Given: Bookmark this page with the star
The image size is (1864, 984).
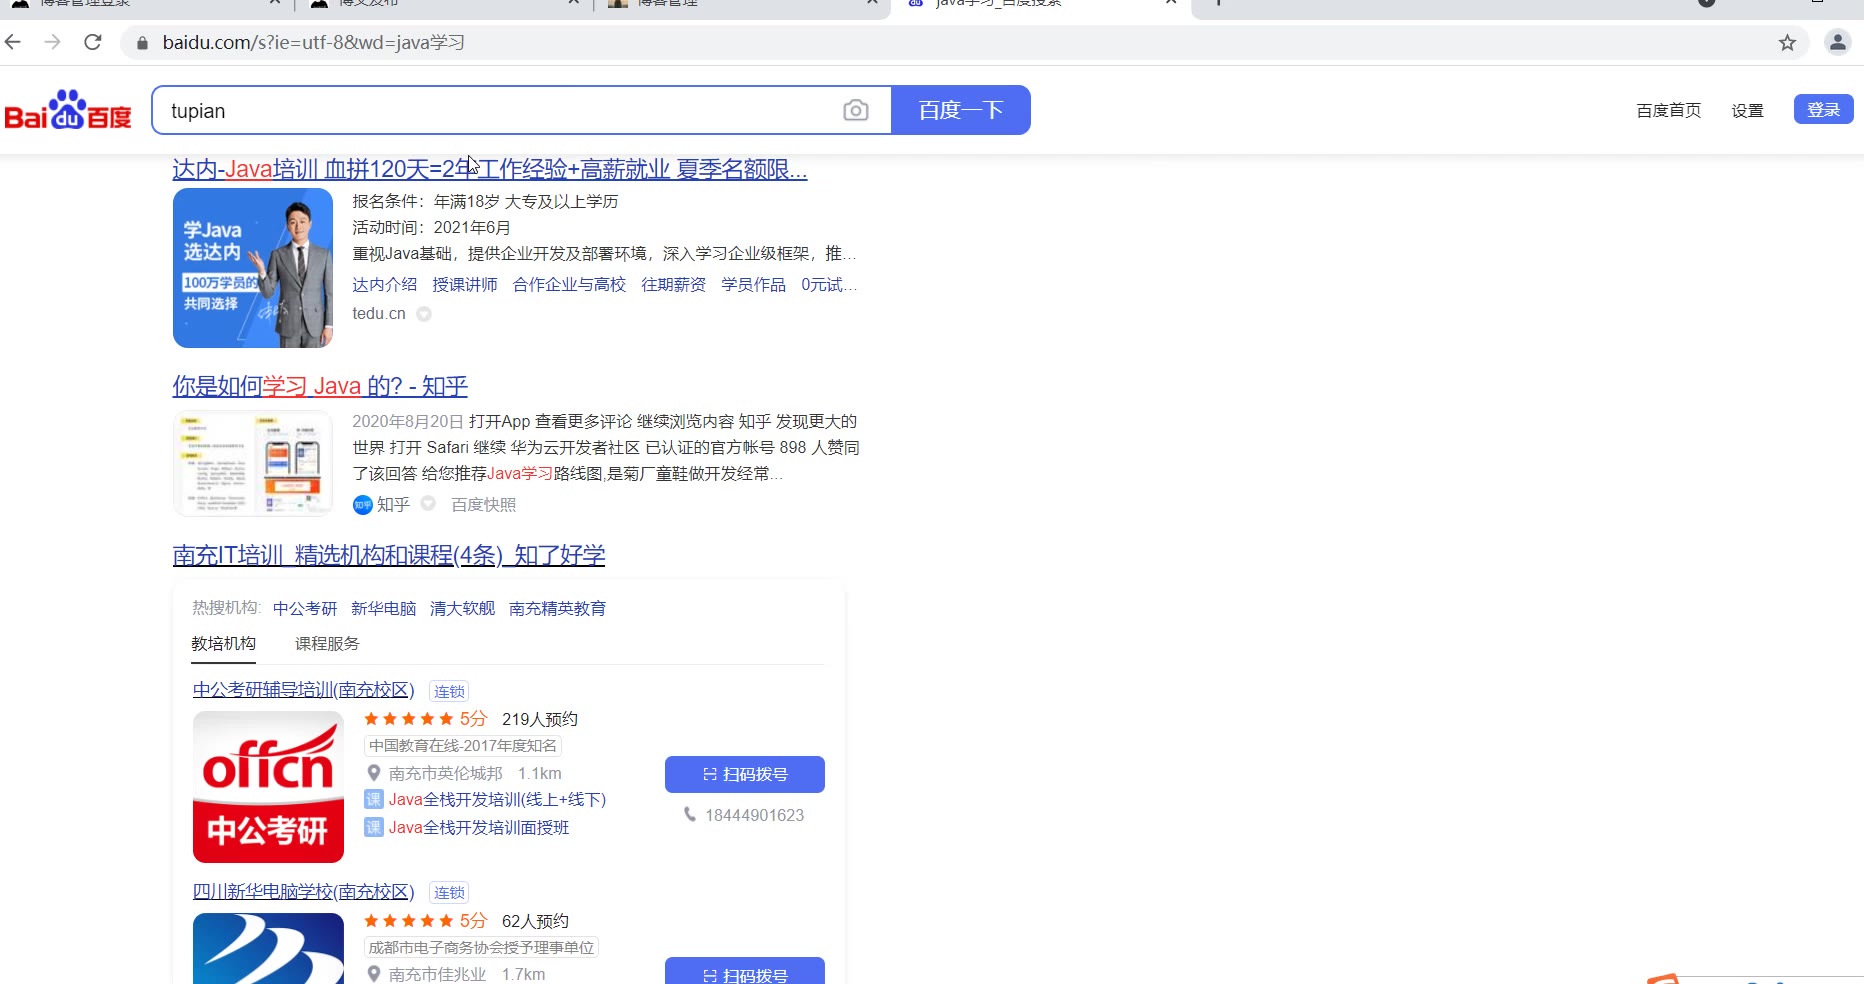Looking at the screenshot, I should (1788, 42).
